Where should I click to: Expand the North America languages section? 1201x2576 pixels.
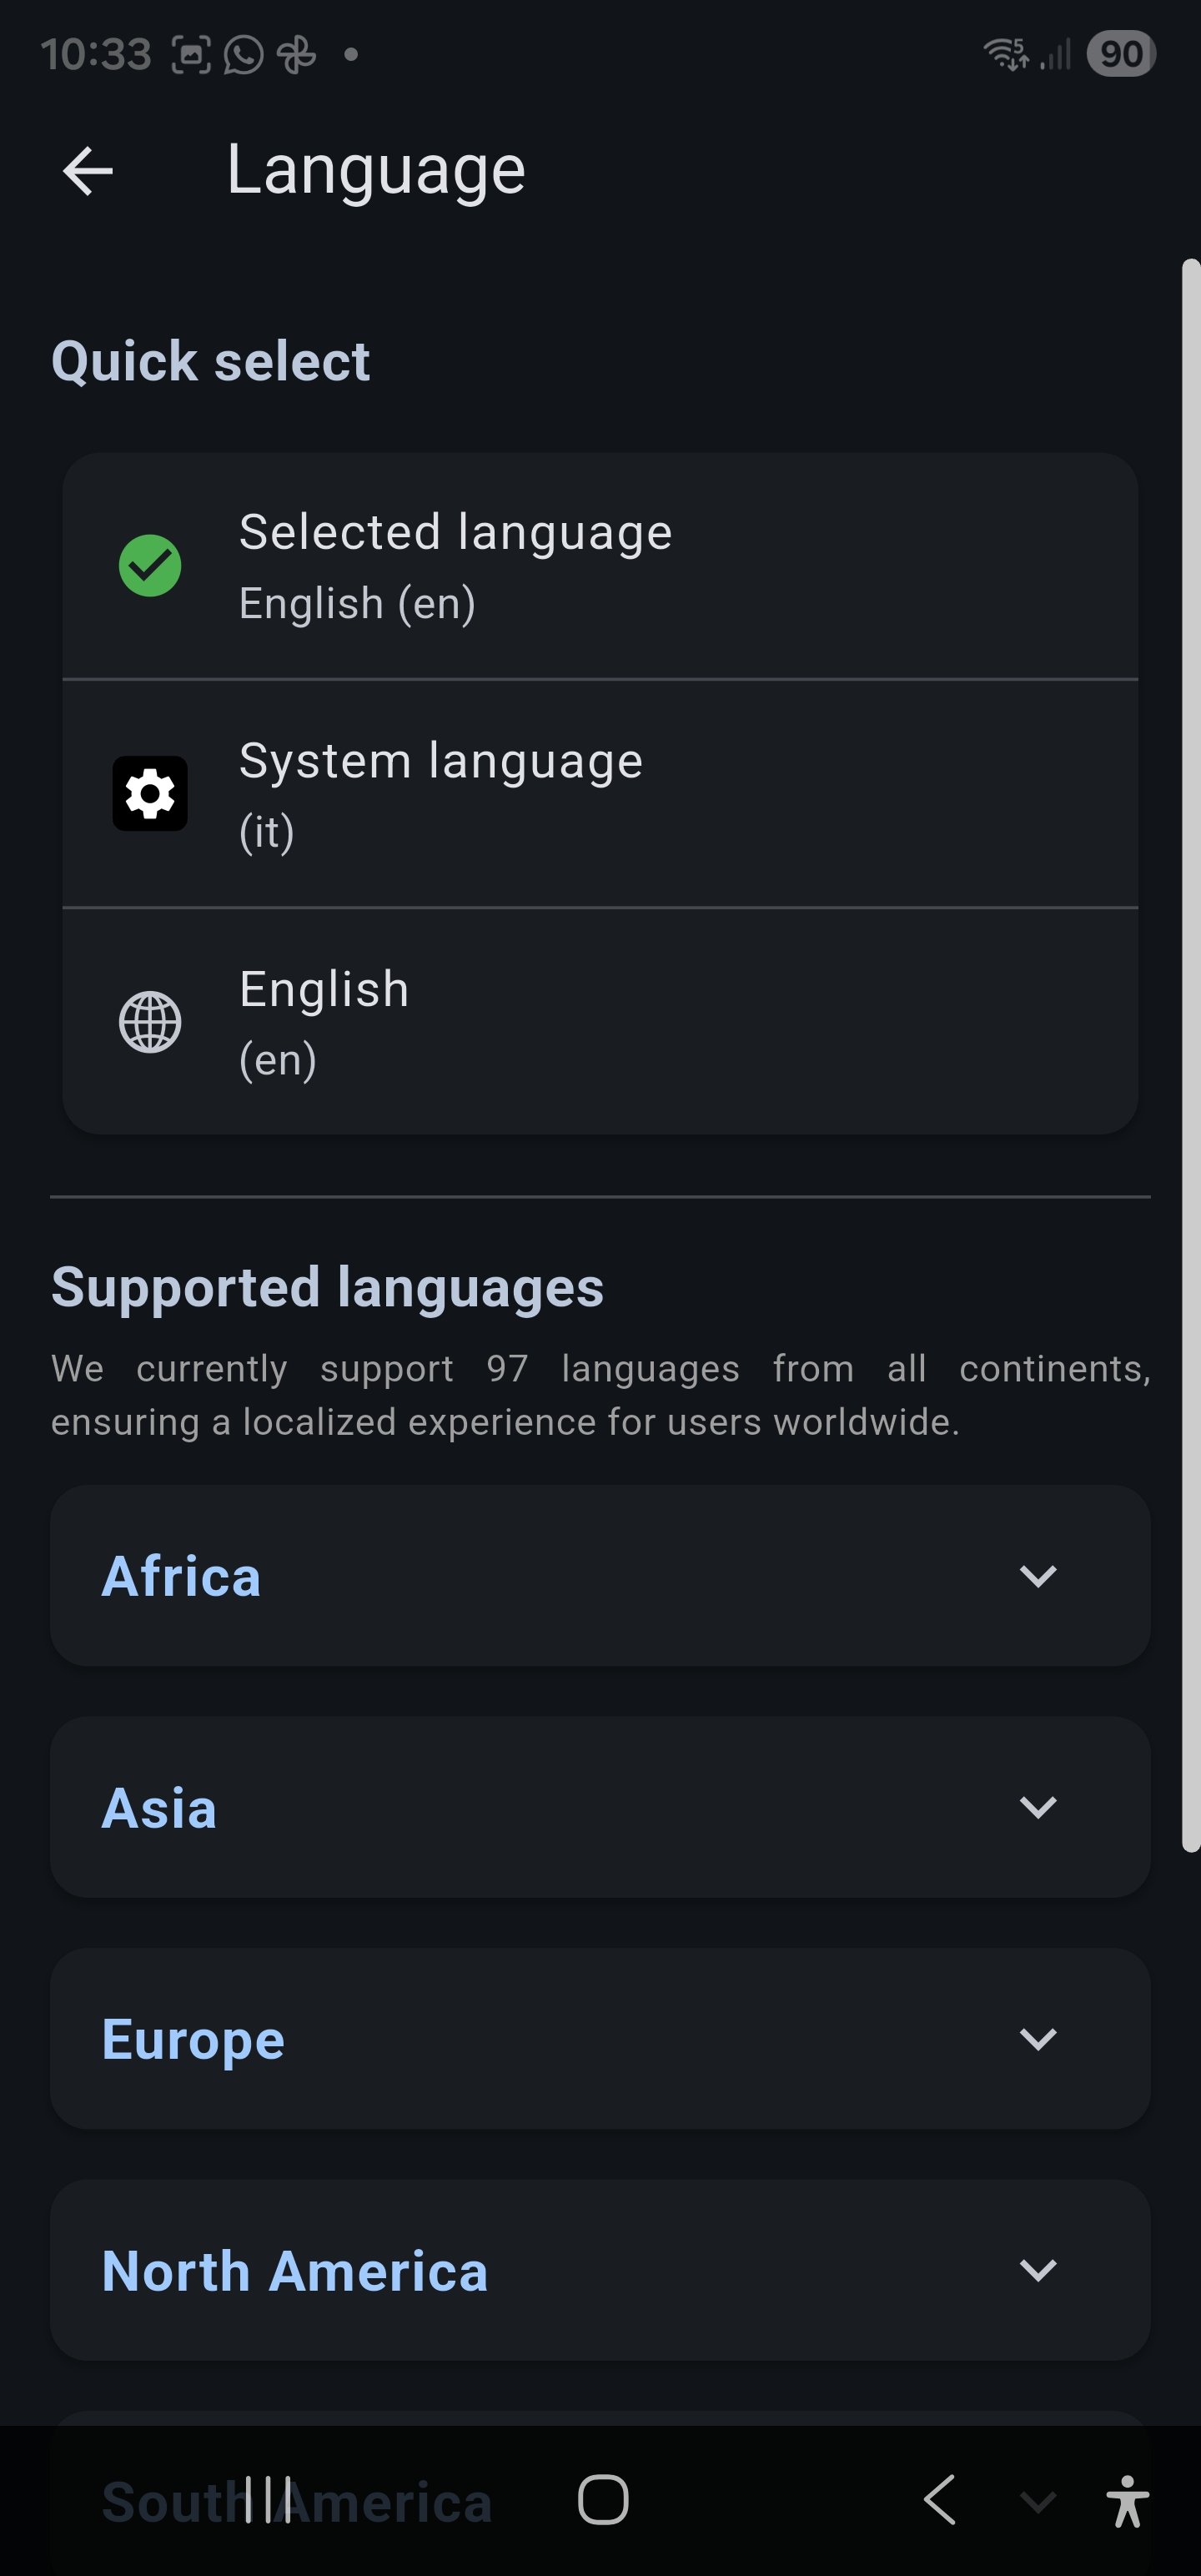coord(600,2271)
